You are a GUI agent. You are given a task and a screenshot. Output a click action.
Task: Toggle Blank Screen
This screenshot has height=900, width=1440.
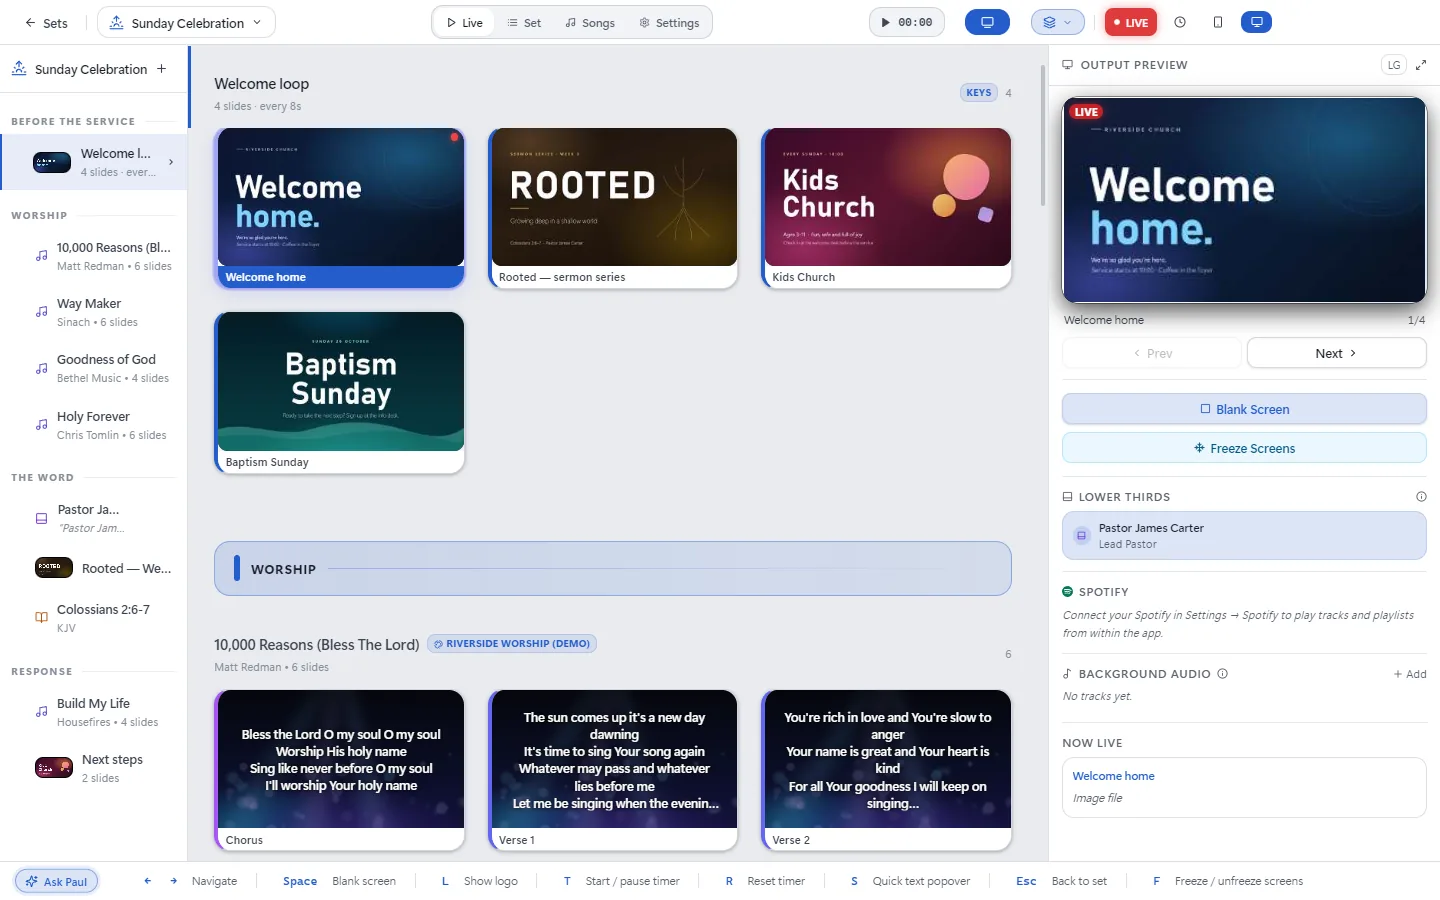(x=1244, y=409)
